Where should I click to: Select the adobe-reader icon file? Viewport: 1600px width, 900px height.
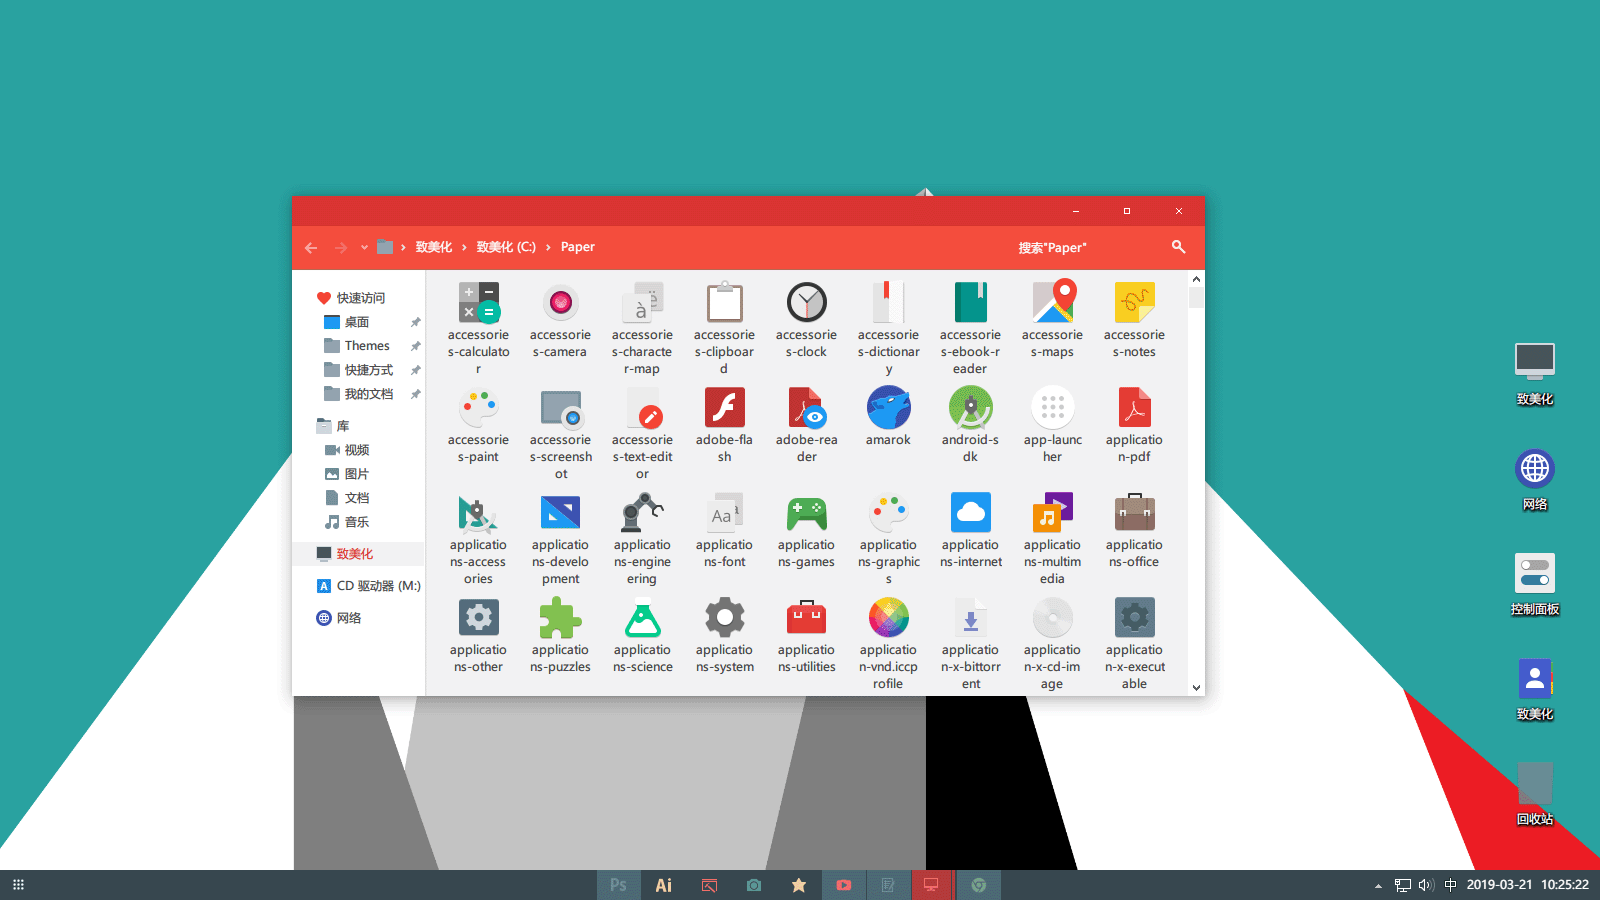click(x=806, y=425)
